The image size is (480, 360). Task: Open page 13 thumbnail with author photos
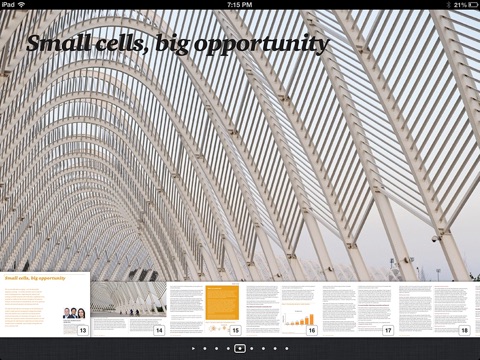[x=45, y=304]
